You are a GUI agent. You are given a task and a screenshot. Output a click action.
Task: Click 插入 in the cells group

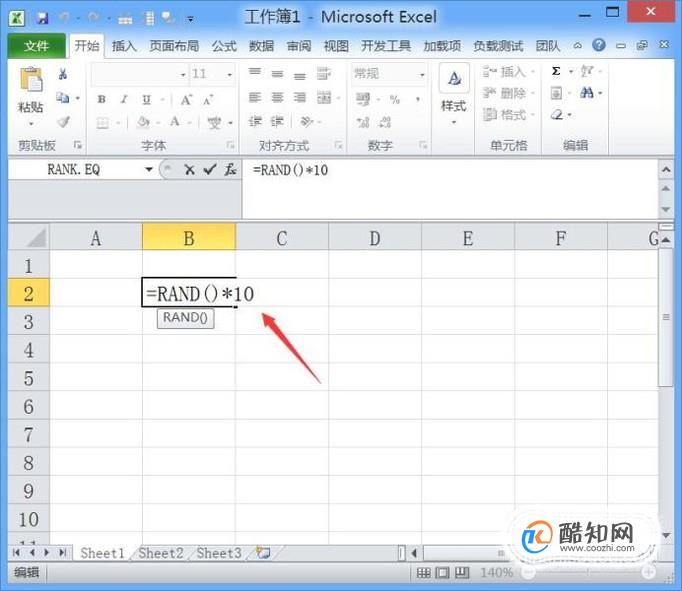tap(508, 72)
